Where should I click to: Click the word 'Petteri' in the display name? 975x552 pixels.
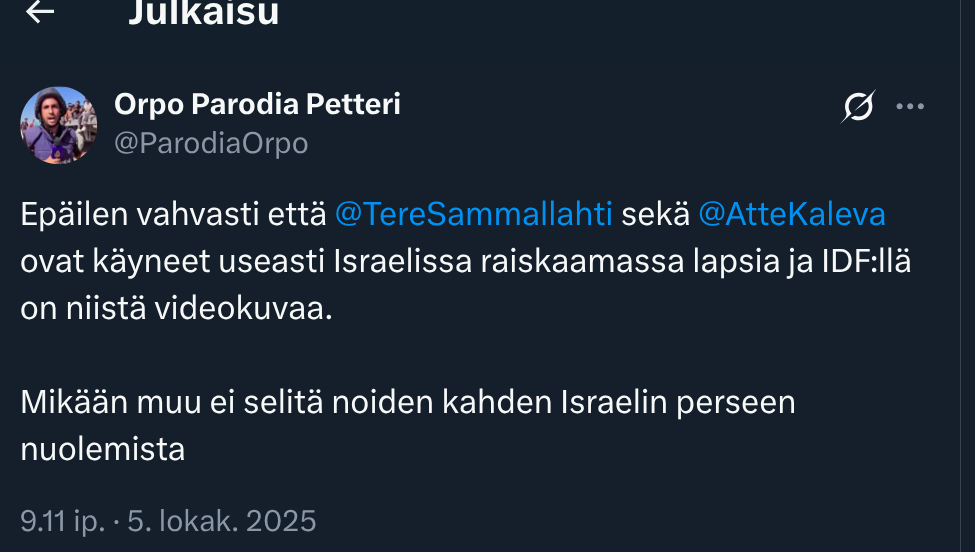(x=352, y=104)
